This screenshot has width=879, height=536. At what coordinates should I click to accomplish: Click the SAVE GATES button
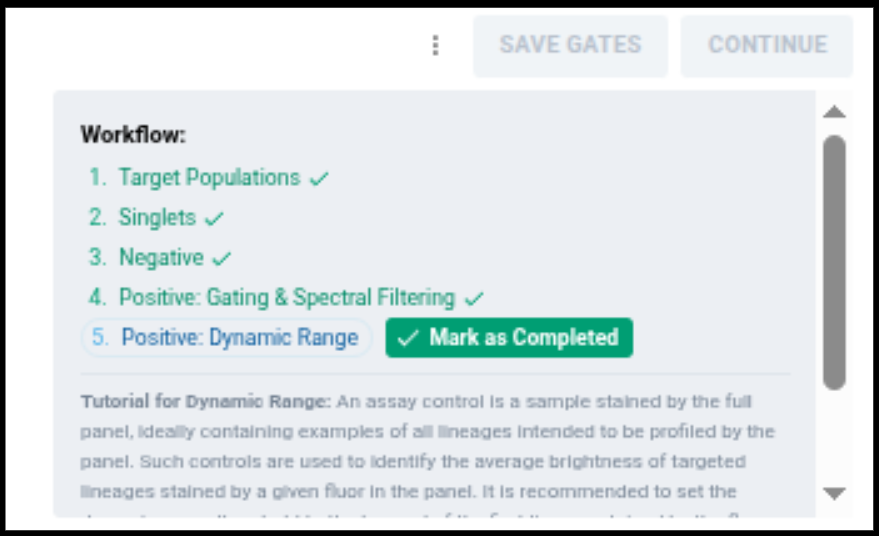[570, 46]
